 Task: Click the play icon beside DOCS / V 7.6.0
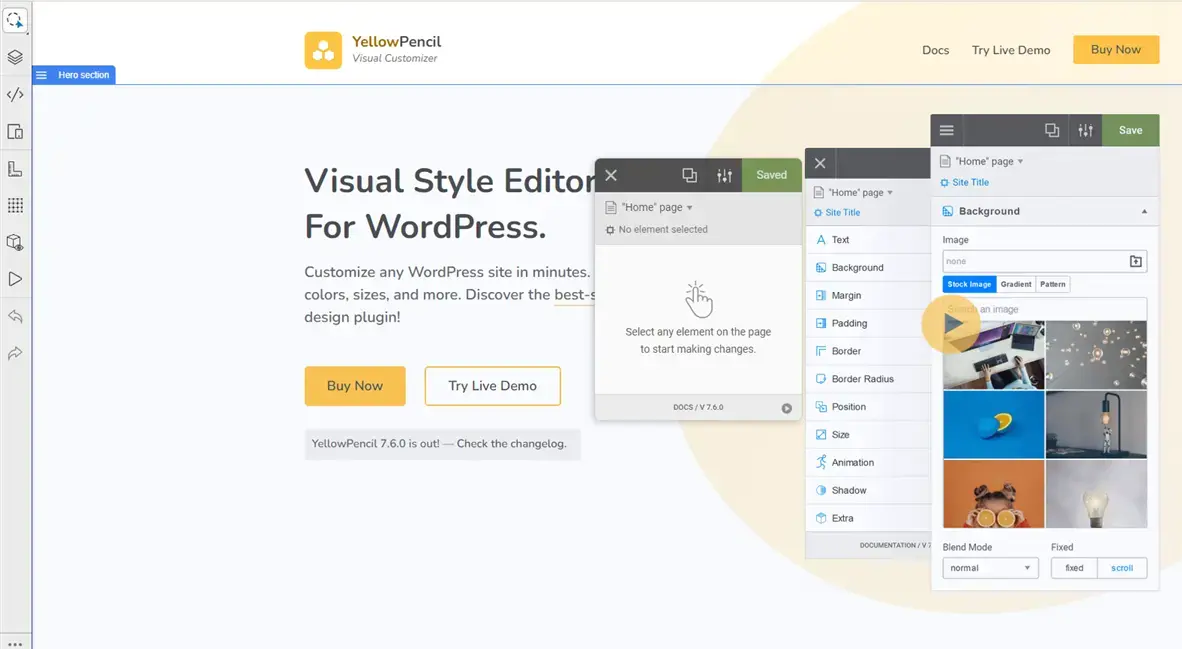coord(786,408)
